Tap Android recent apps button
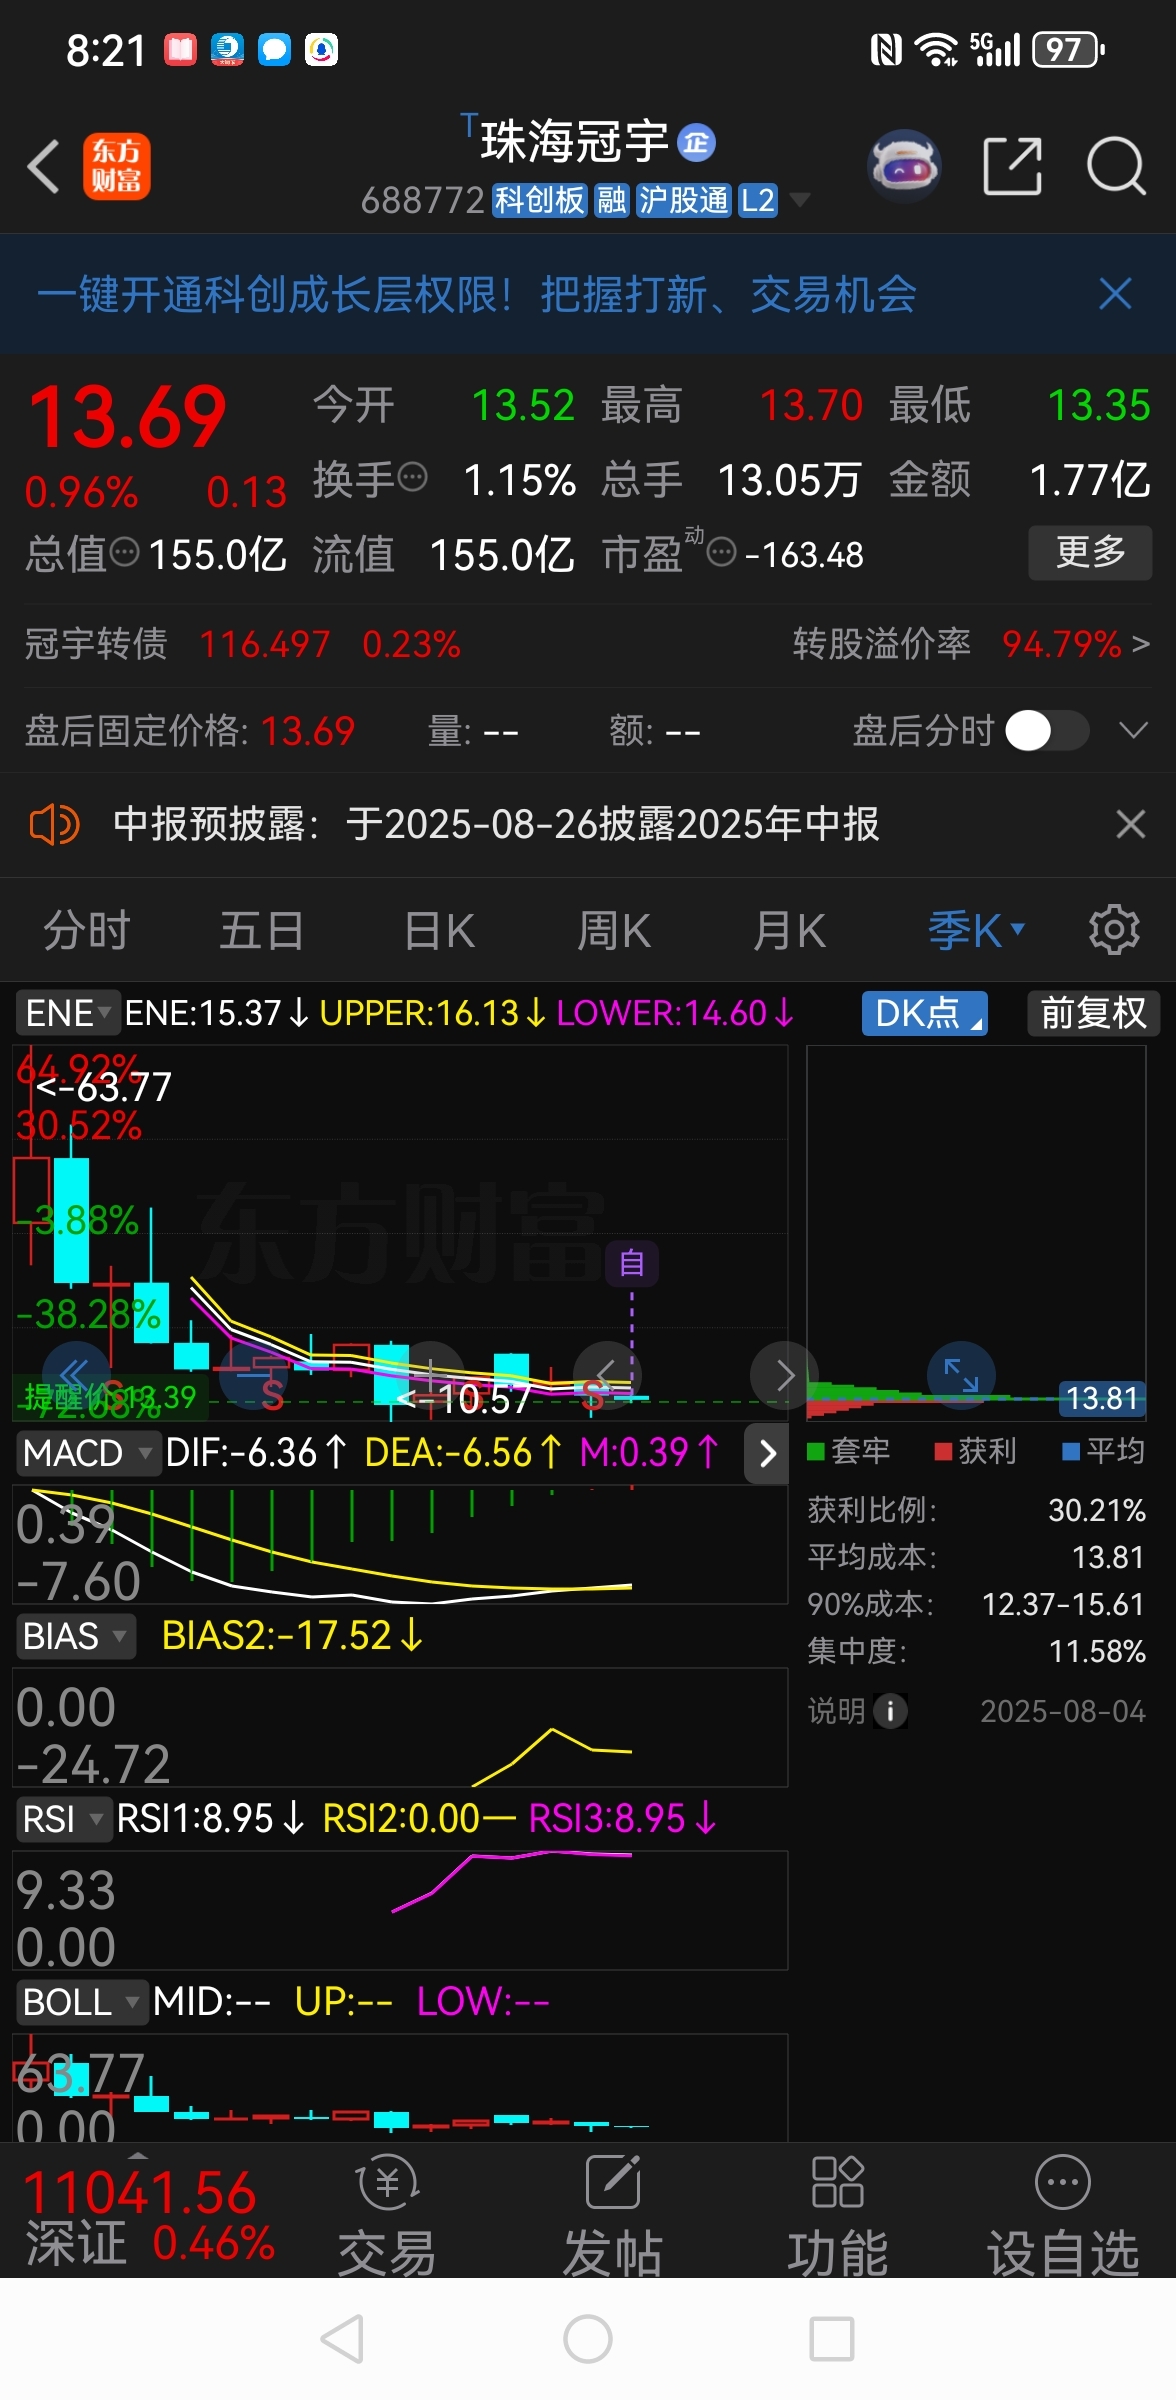1176x2400 pixels. [x=832, y=2340]
